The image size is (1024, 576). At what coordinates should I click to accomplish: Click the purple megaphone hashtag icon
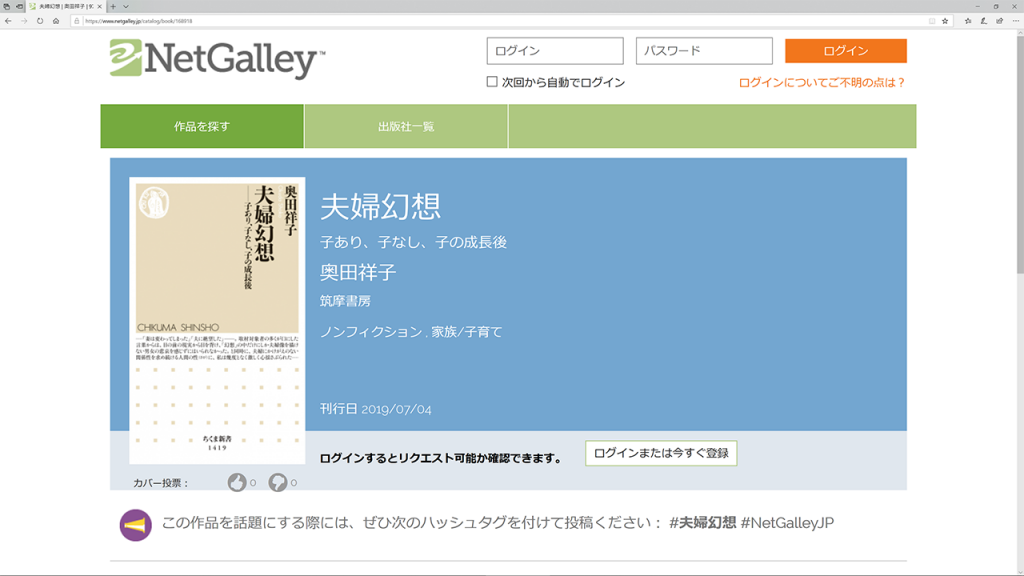135,525
